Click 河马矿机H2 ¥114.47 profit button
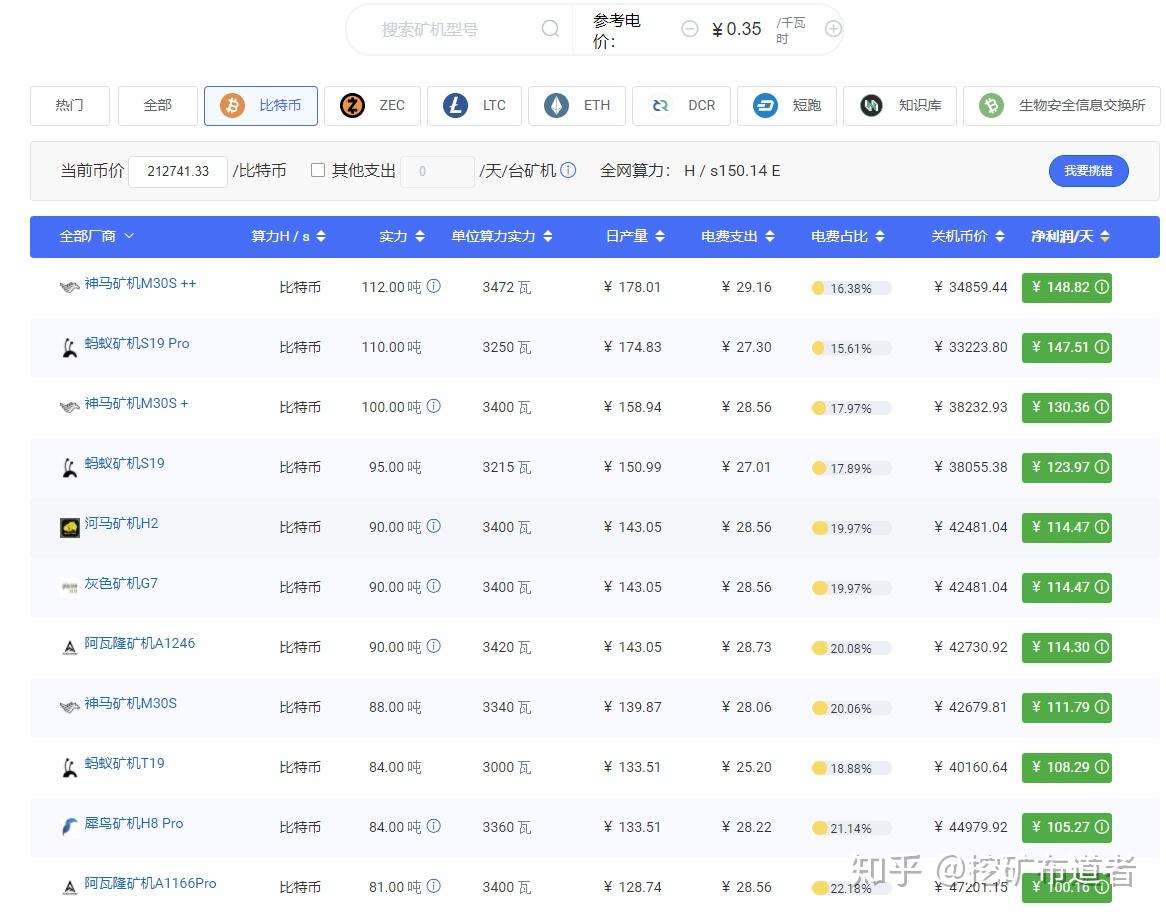The image size is (1166, 918). coord(1067,527)
